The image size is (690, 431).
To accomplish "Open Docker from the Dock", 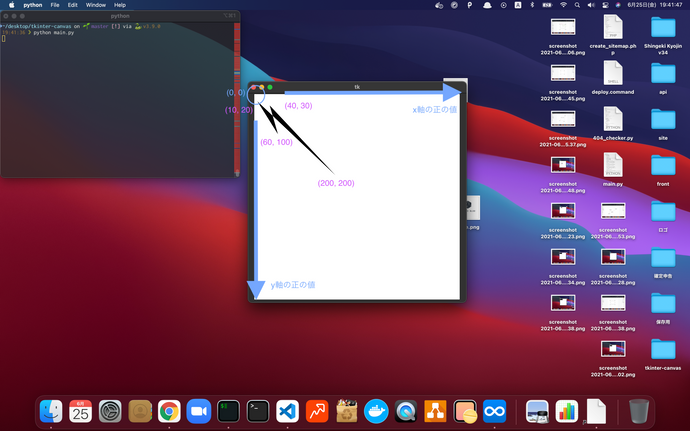I will [376, 411].
